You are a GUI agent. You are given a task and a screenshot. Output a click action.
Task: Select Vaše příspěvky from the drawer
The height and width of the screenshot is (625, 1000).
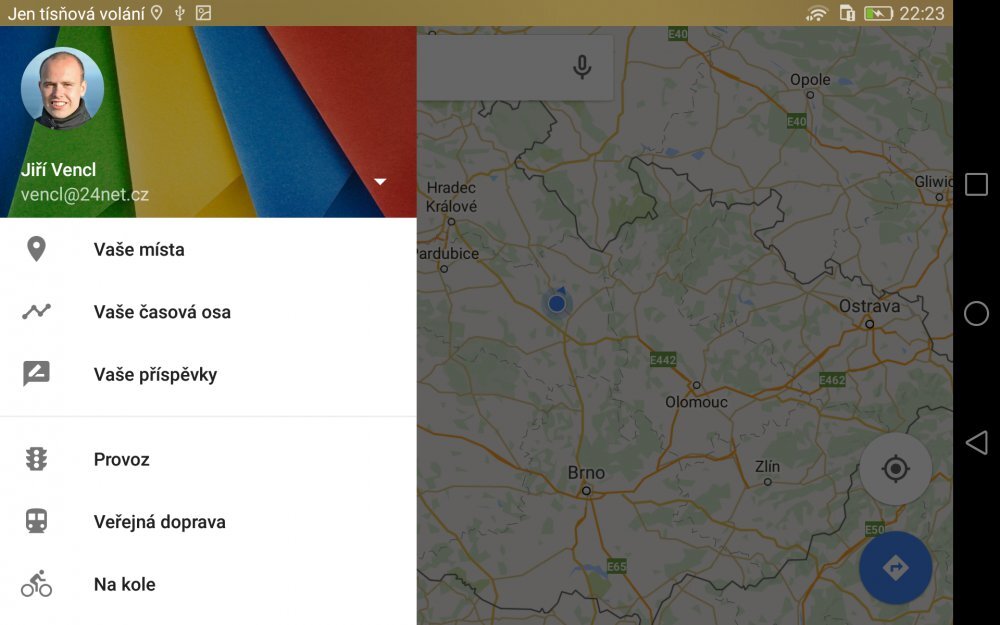pyautogui.click(x=155, y=375)
